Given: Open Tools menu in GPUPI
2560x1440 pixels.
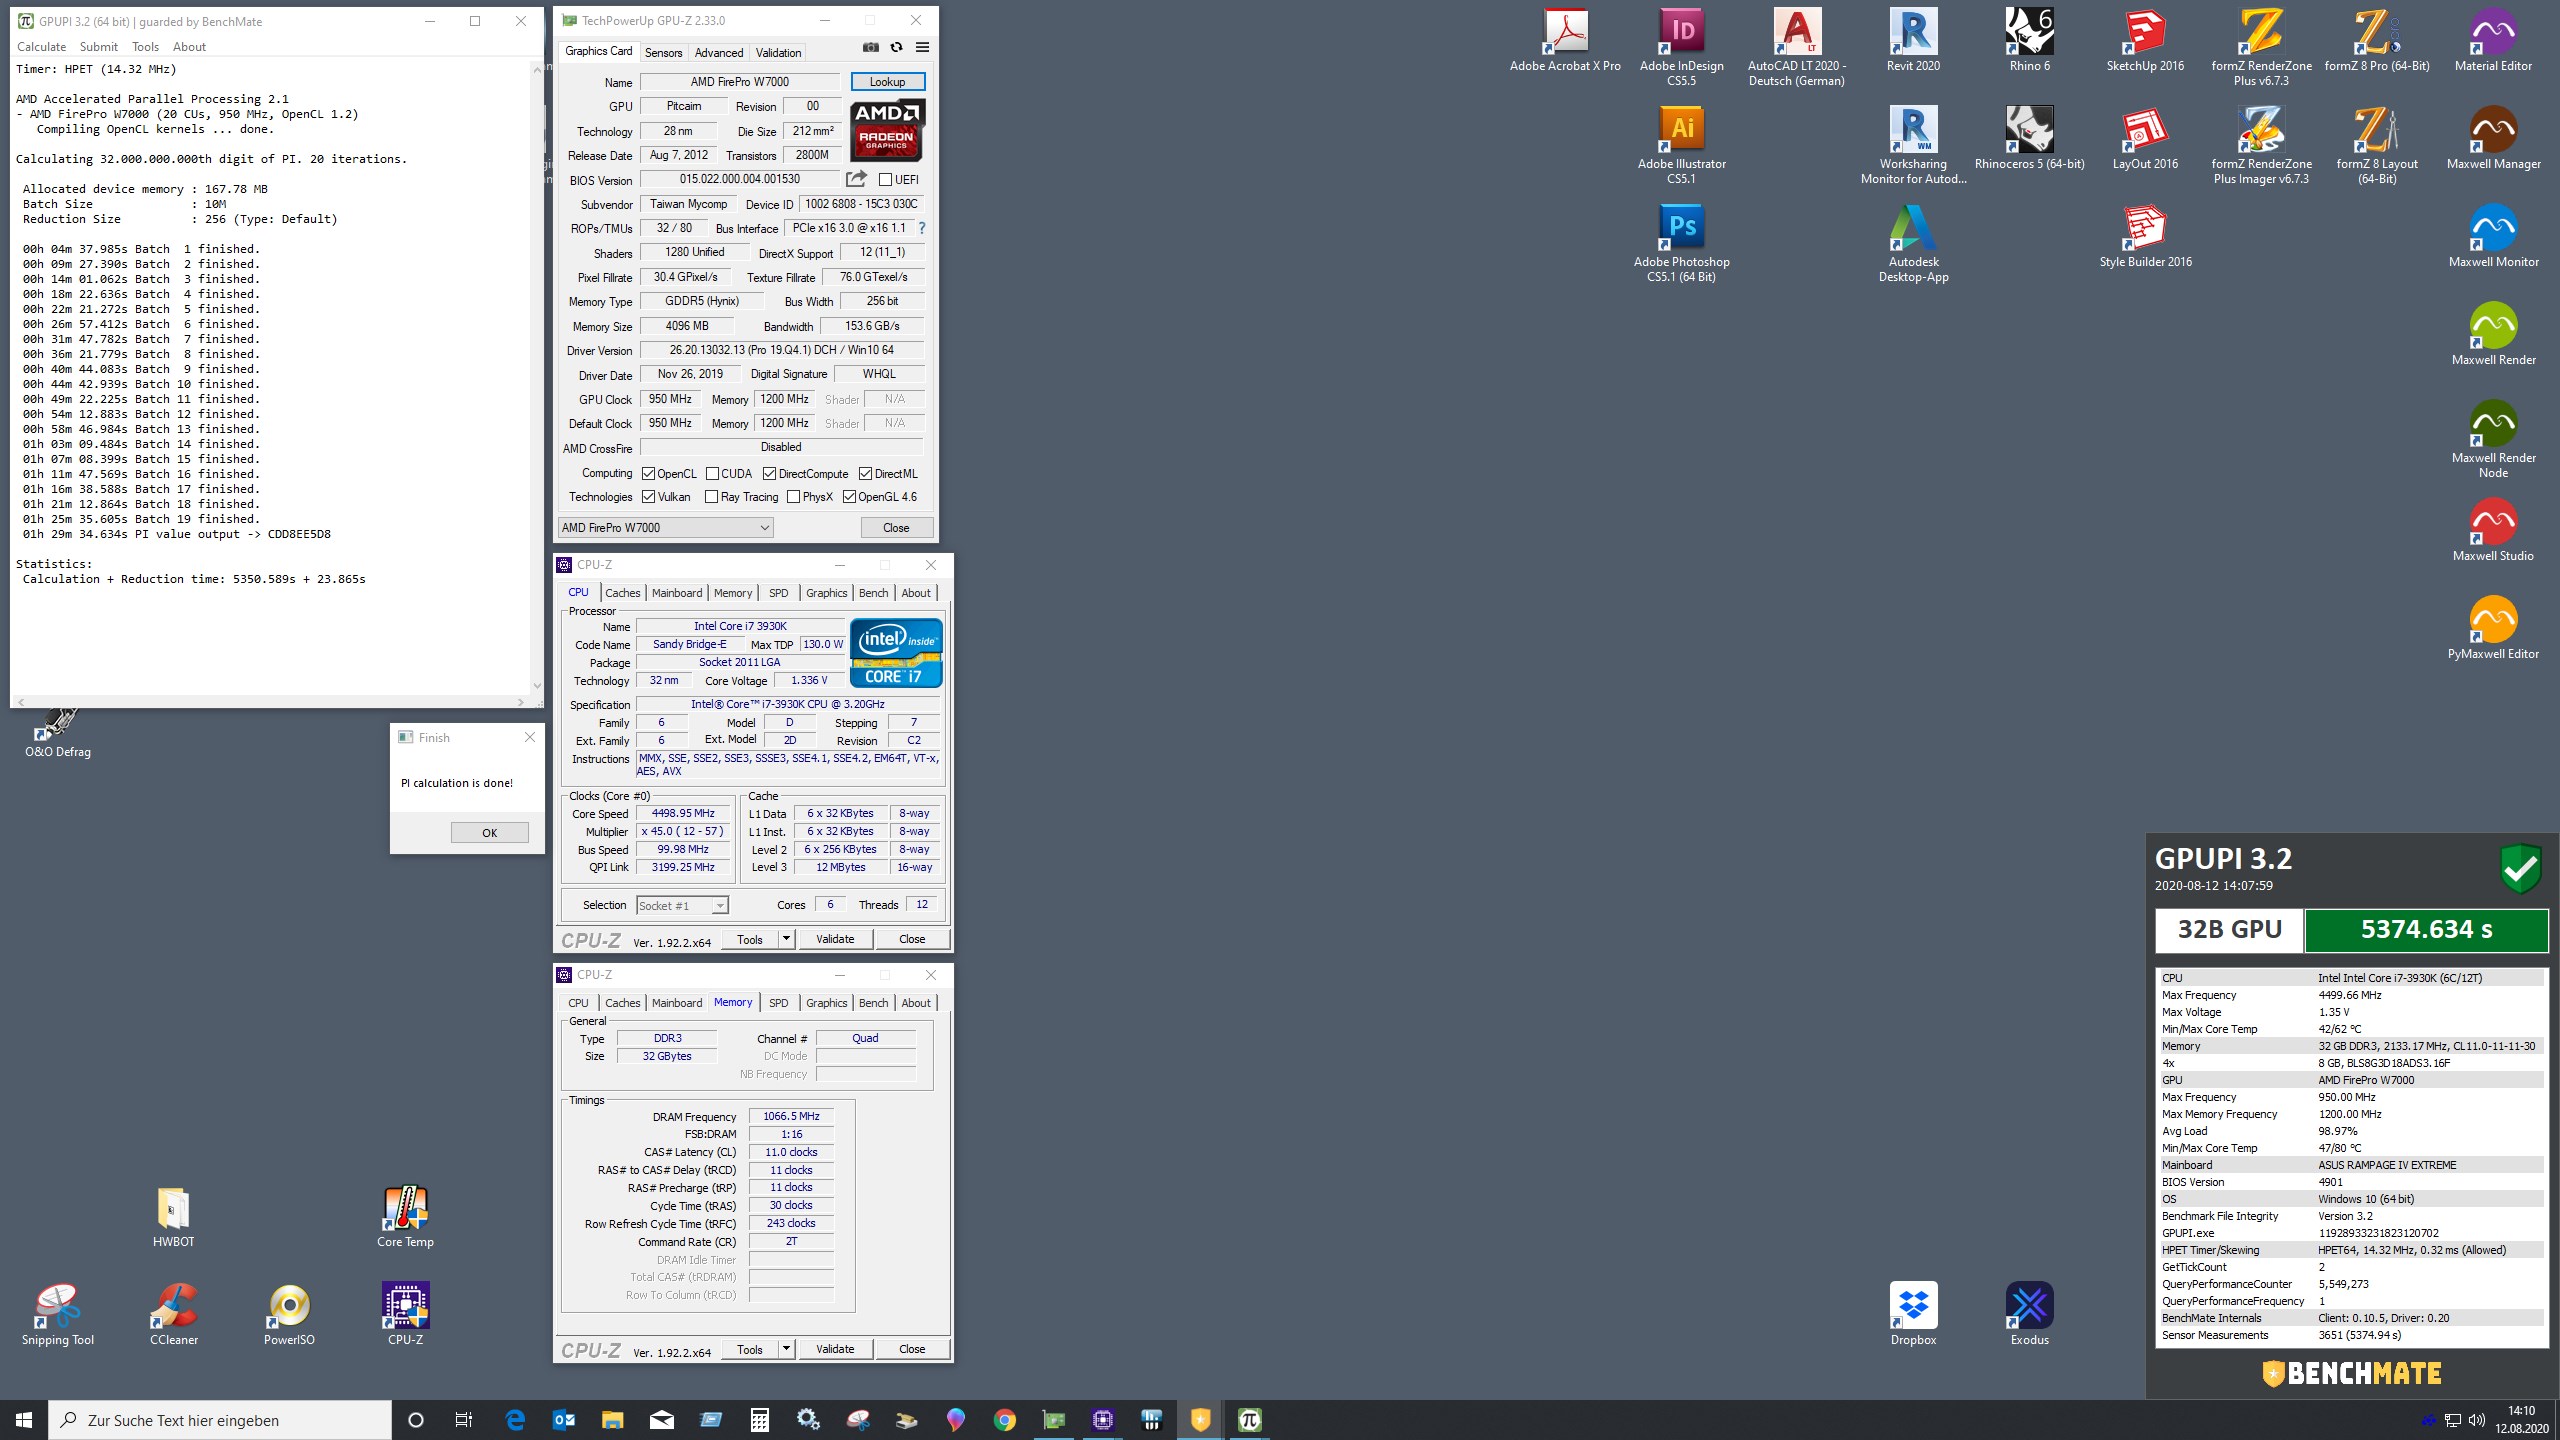Looking at the screenshot, I should click(x=145, y=47).
